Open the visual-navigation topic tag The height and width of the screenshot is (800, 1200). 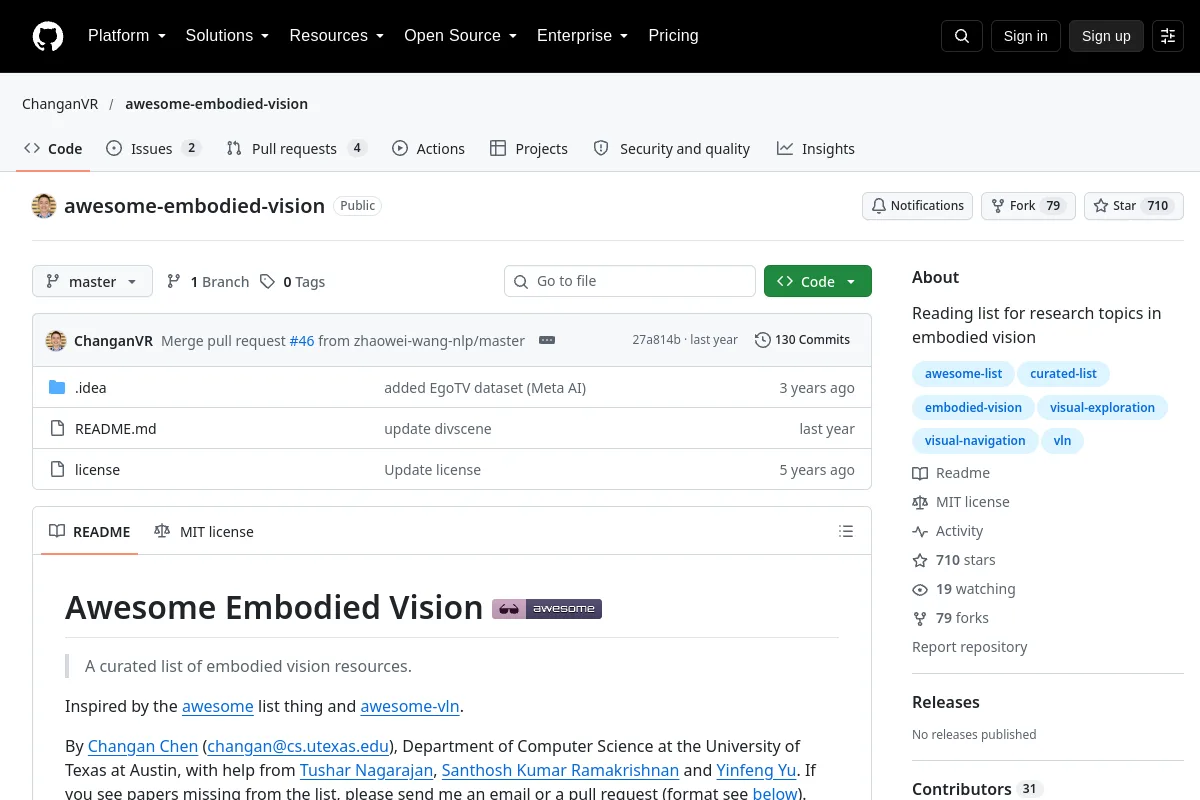point(975,441)
